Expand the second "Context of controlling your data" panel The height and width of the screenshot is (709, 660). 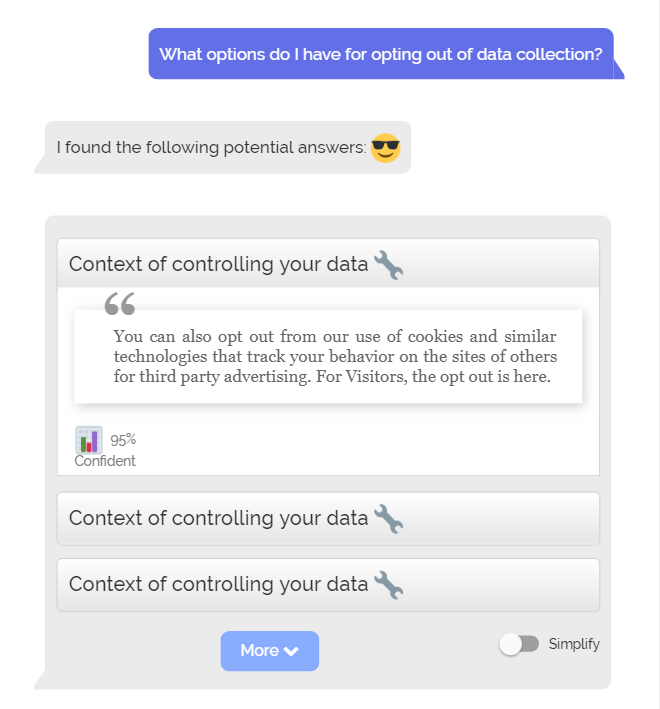click(x=220, y=519)
